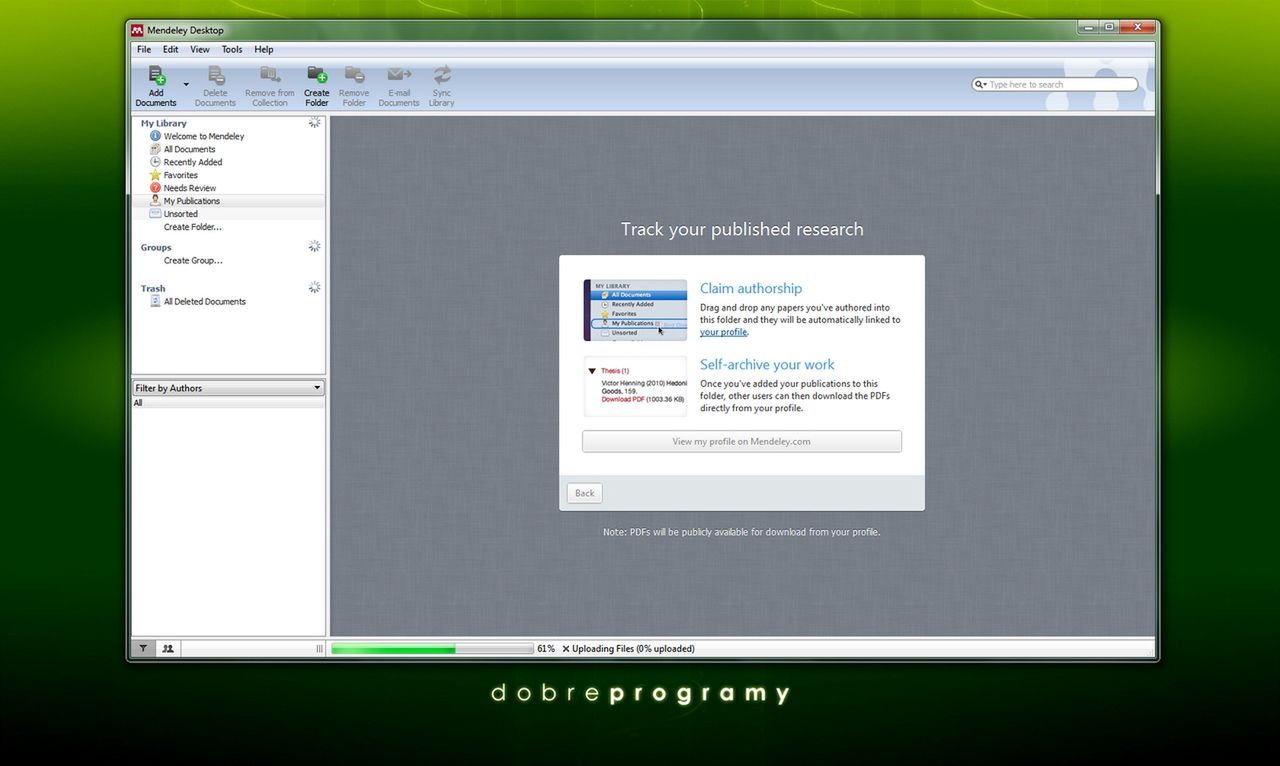Click the Recently Added clock icon
The height and width of the screenshot is (766, 1280).
(155, 162)
